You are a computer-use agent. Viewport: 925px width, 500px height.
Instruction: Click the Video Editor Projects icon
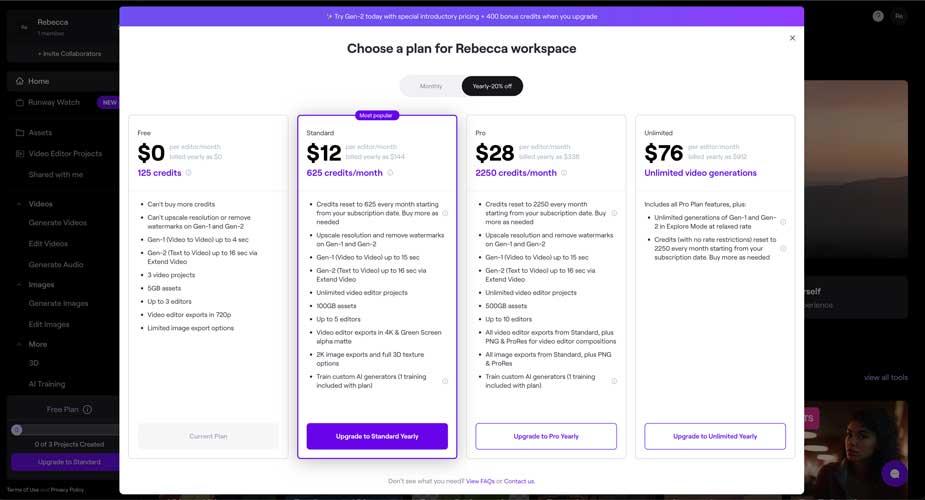click(19, 153)
